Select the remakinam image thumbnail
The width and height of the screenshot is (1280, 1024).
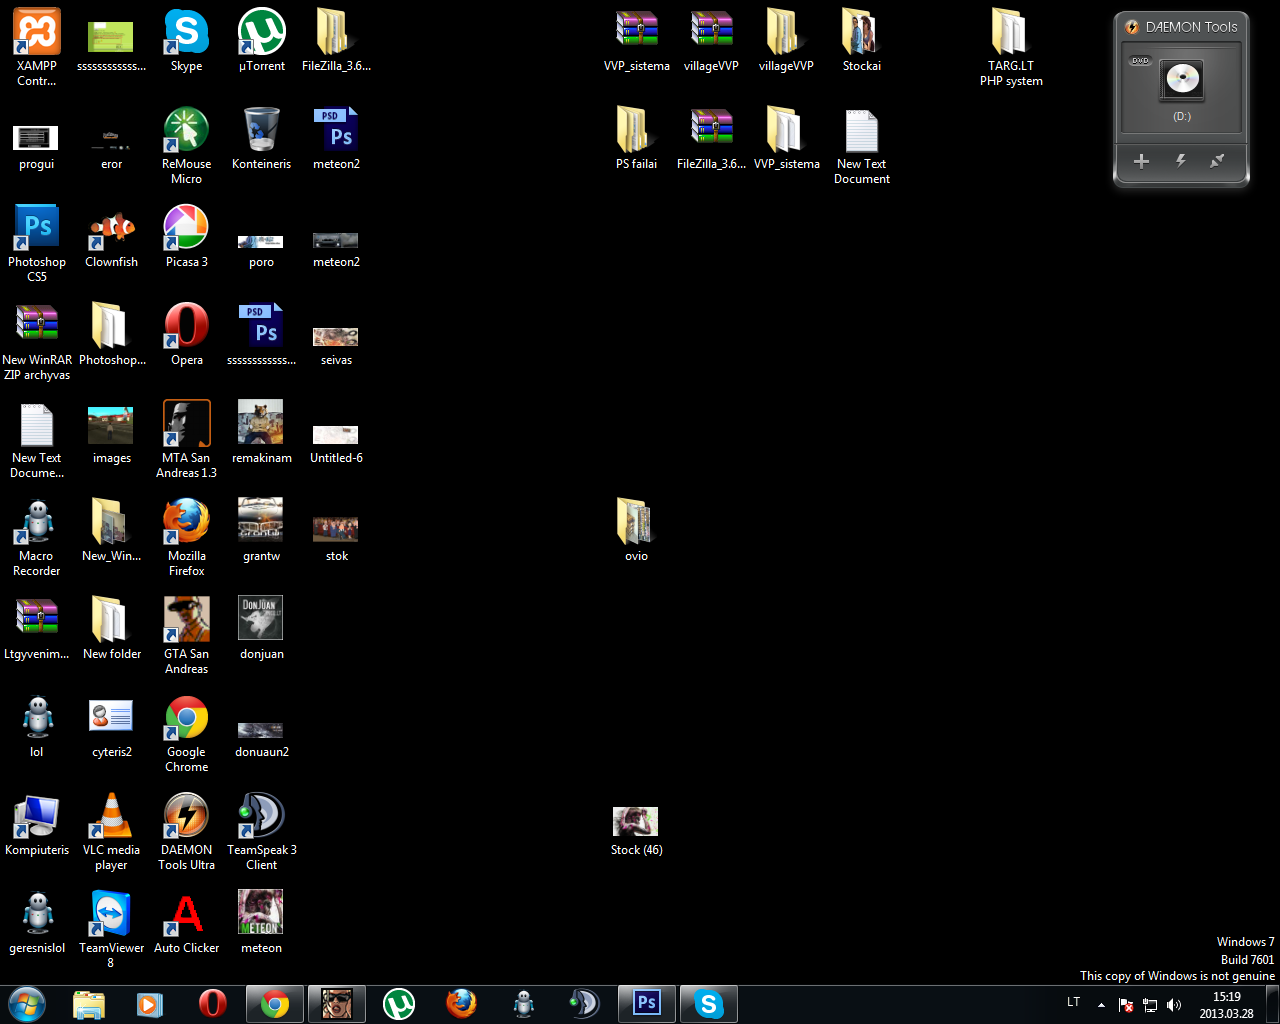click(261, 432)
